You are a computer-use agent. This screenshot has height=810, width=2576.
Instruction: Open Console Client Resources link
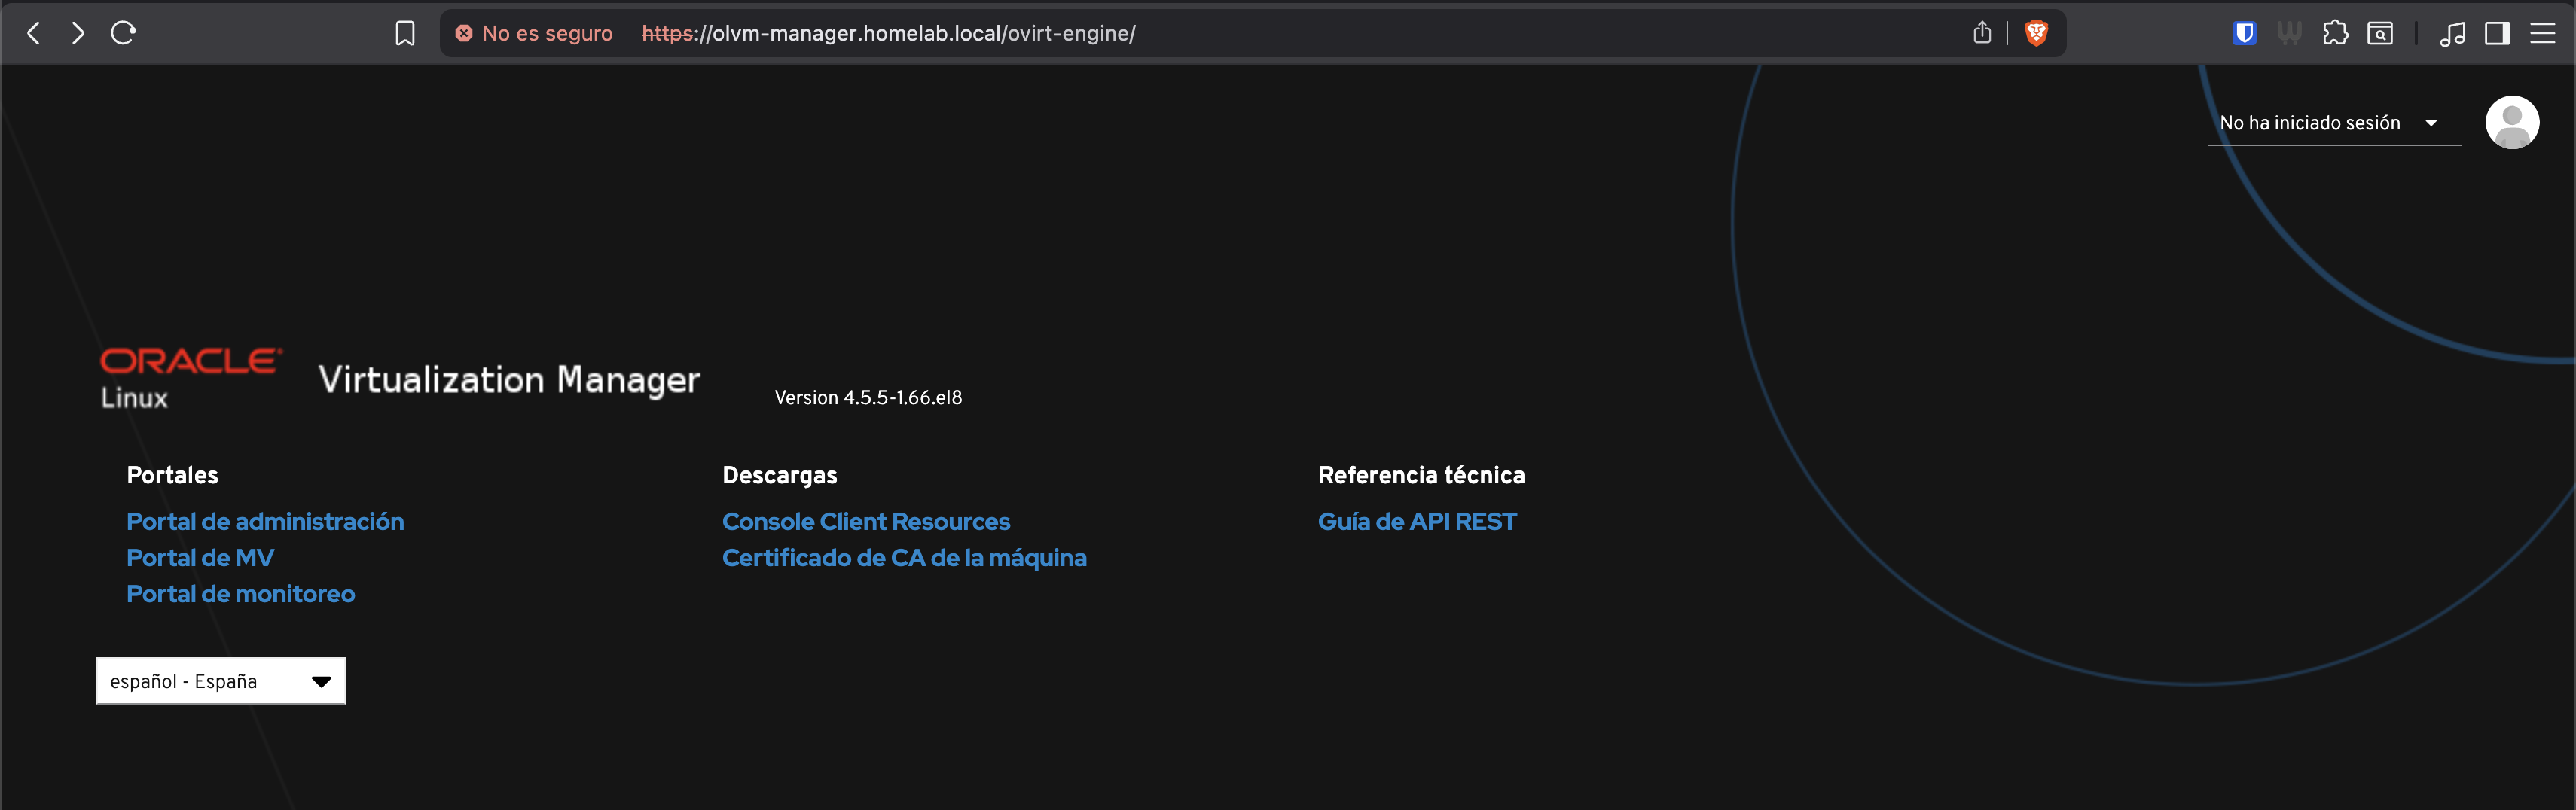coord(866,521)
